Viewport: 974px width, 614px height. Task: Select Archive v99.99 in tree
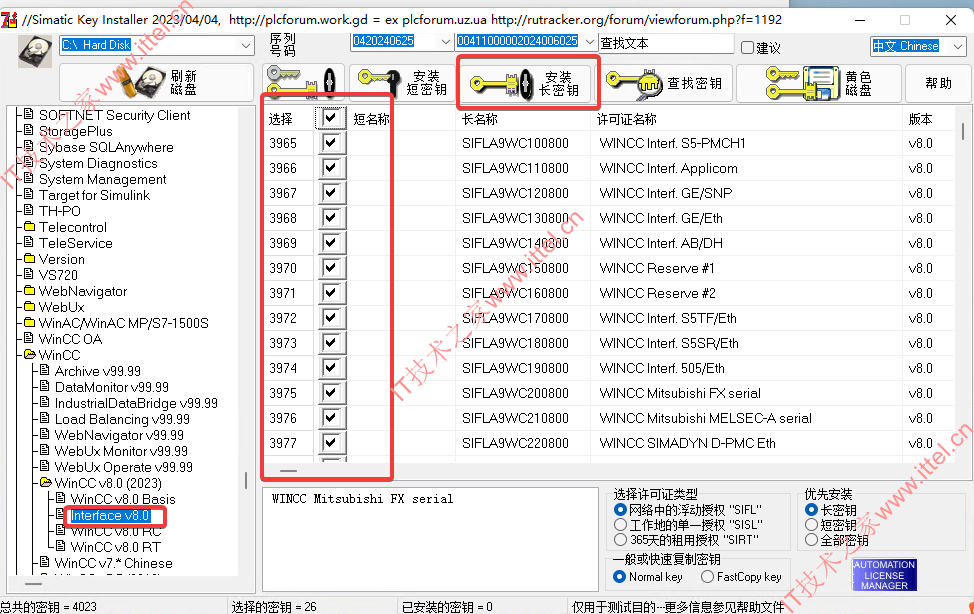click(x=98, y=371)
